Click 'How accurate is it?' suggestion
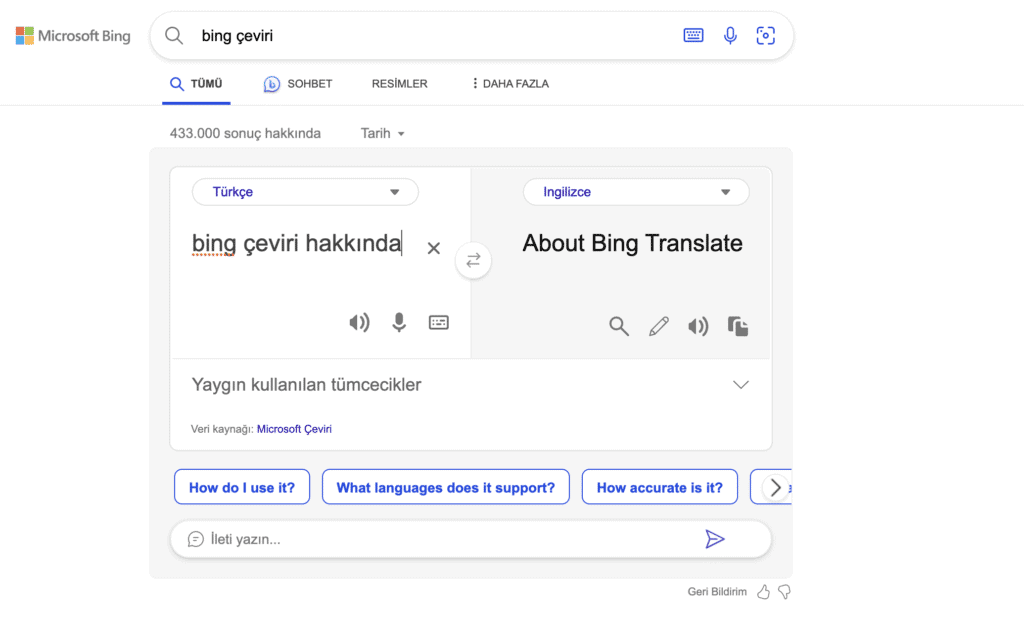 [660, 487]
